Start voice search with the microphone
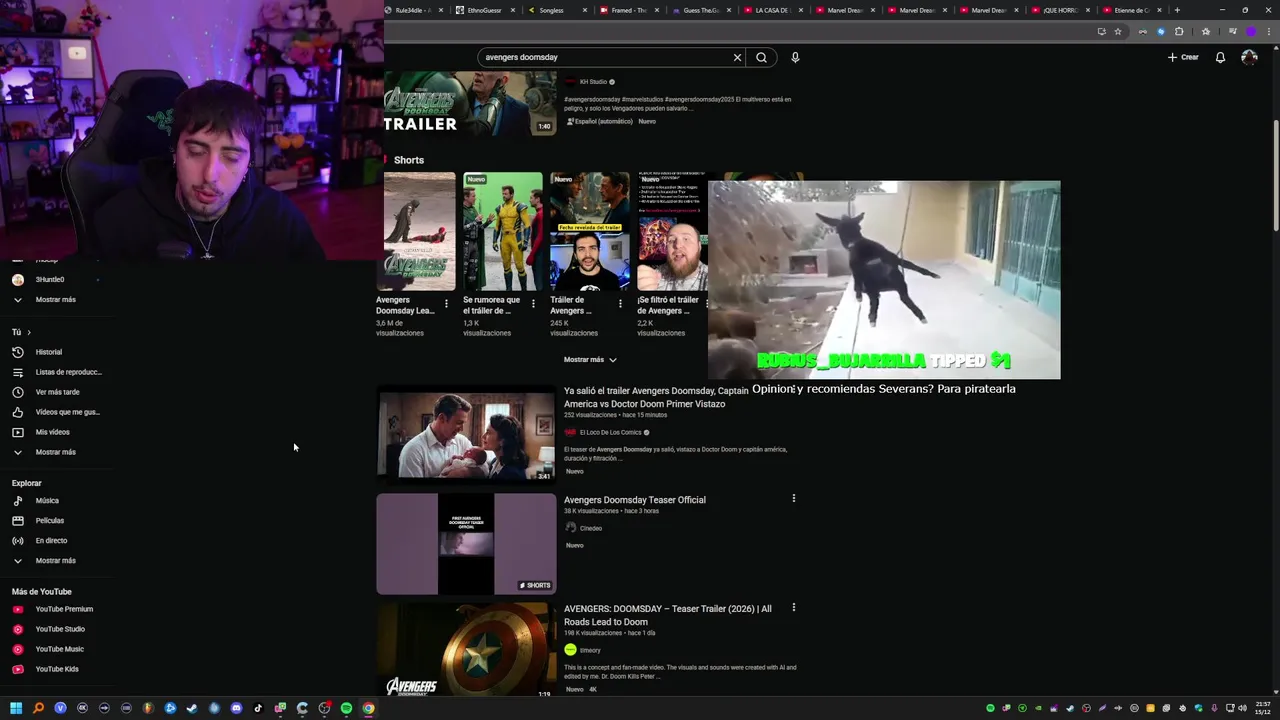1280x720 pixels. tap(795, 57)
